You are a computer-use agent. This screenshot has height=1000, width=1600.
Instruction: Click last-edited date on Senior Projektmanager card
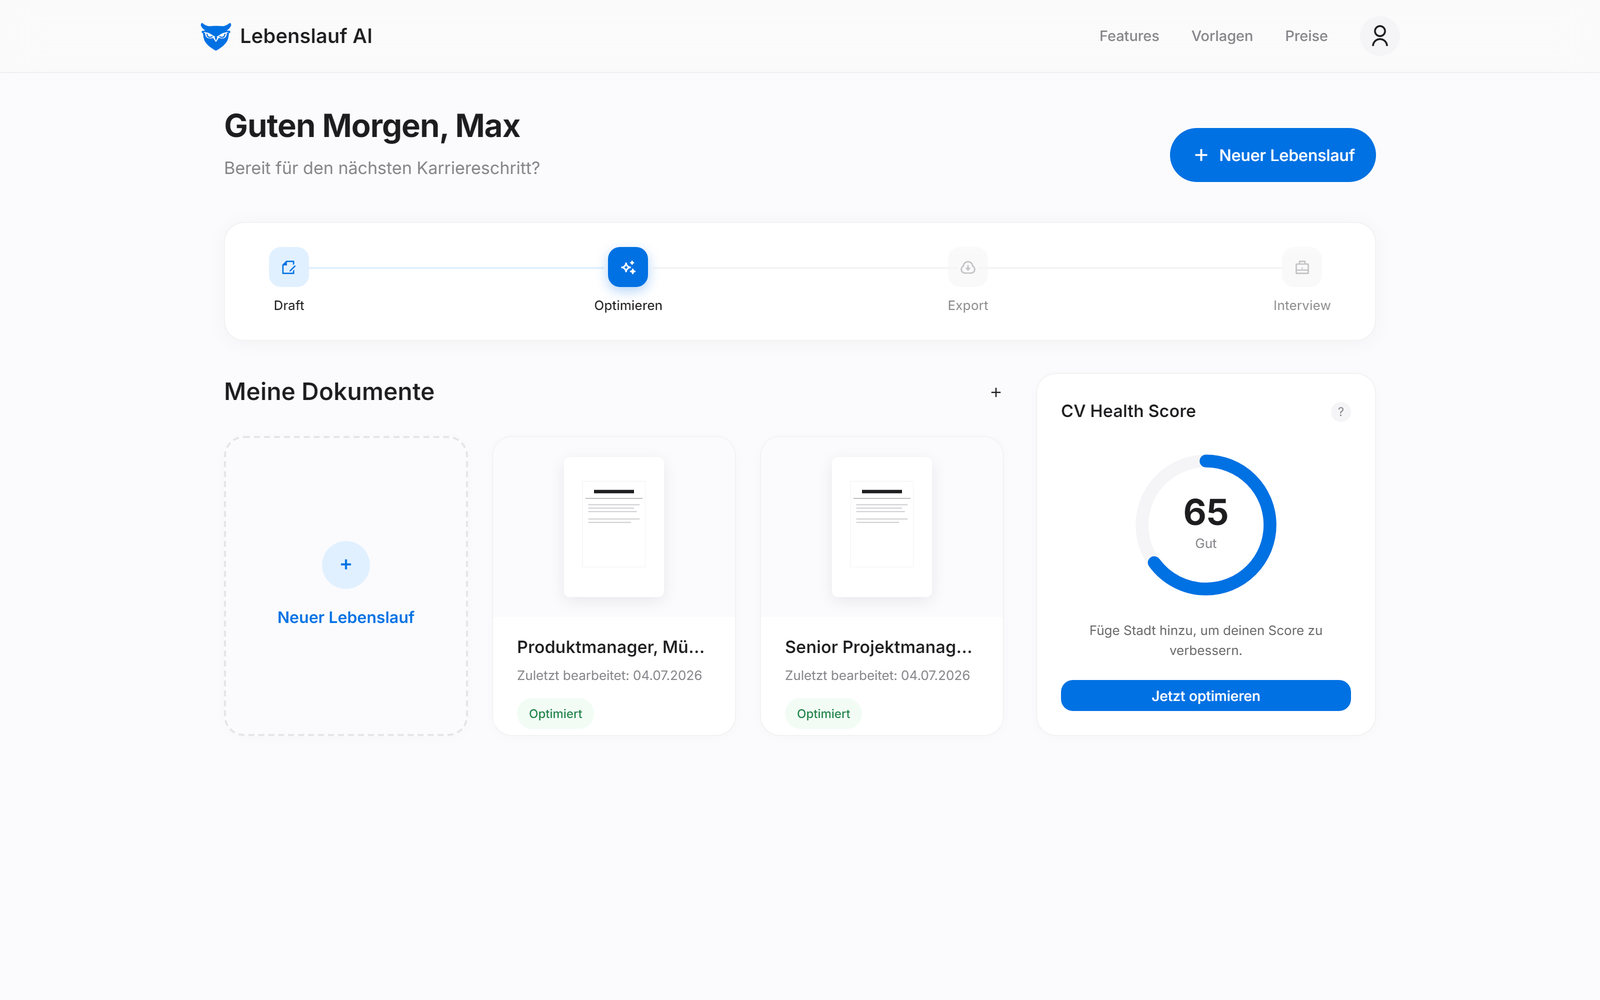877,676
